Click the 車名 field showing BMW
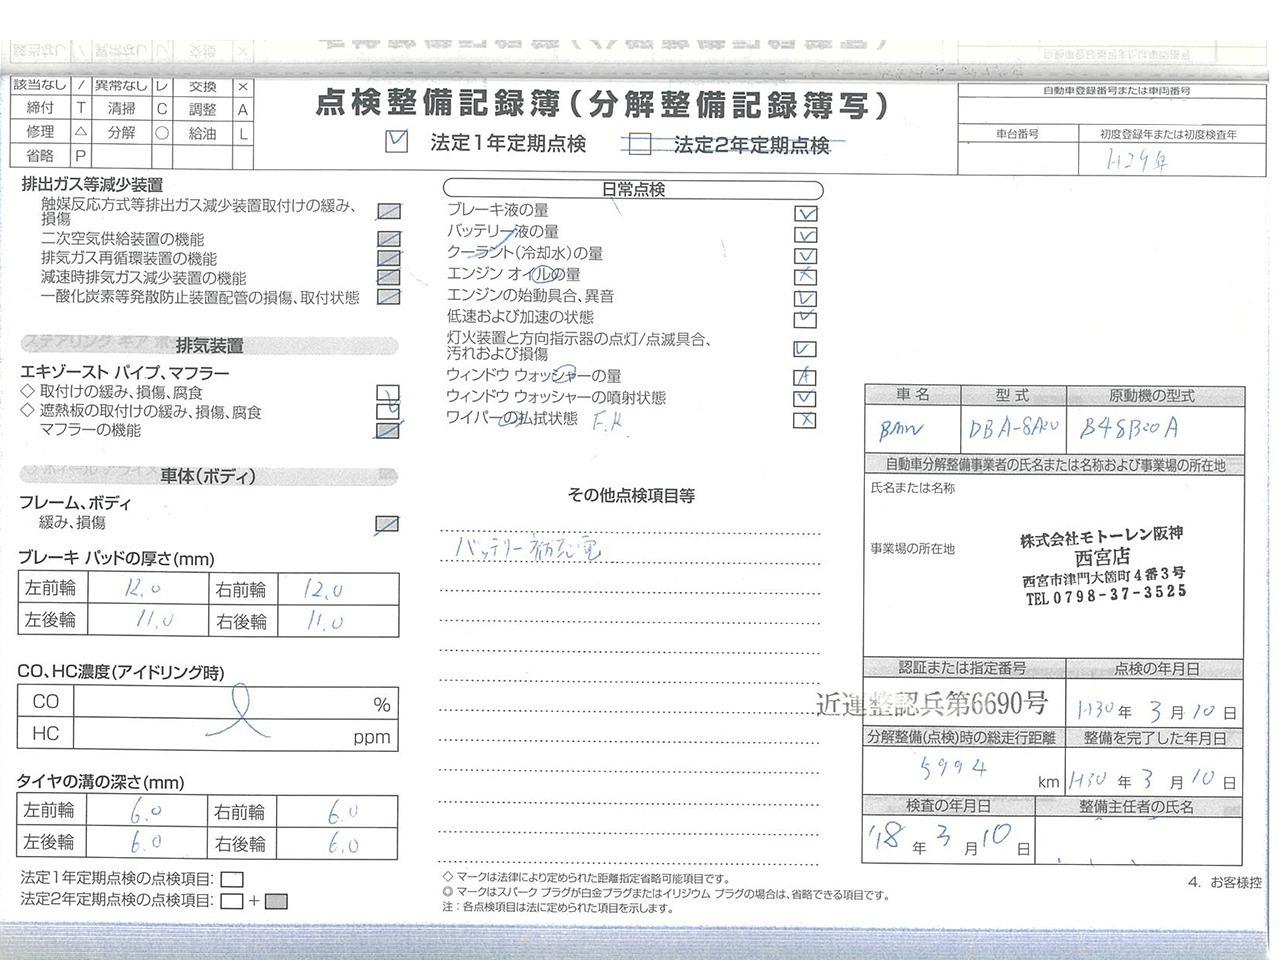 click(913, 429)
